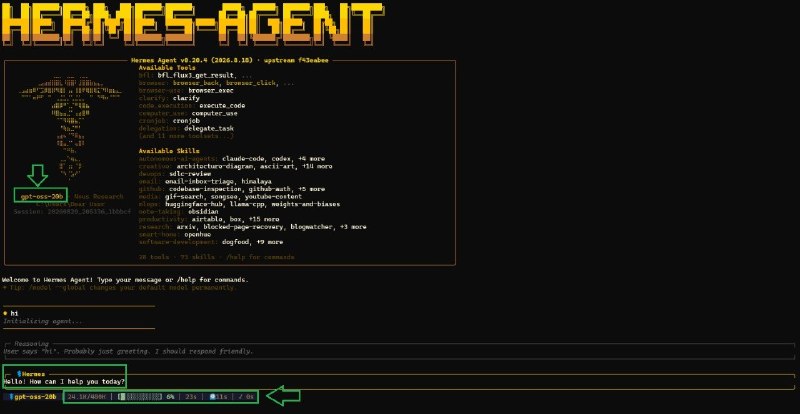This screenshot has width=800, height=414.
Task: Click the ASCII-art caduceus logo in the banner
Action: [x=70, y=129]
